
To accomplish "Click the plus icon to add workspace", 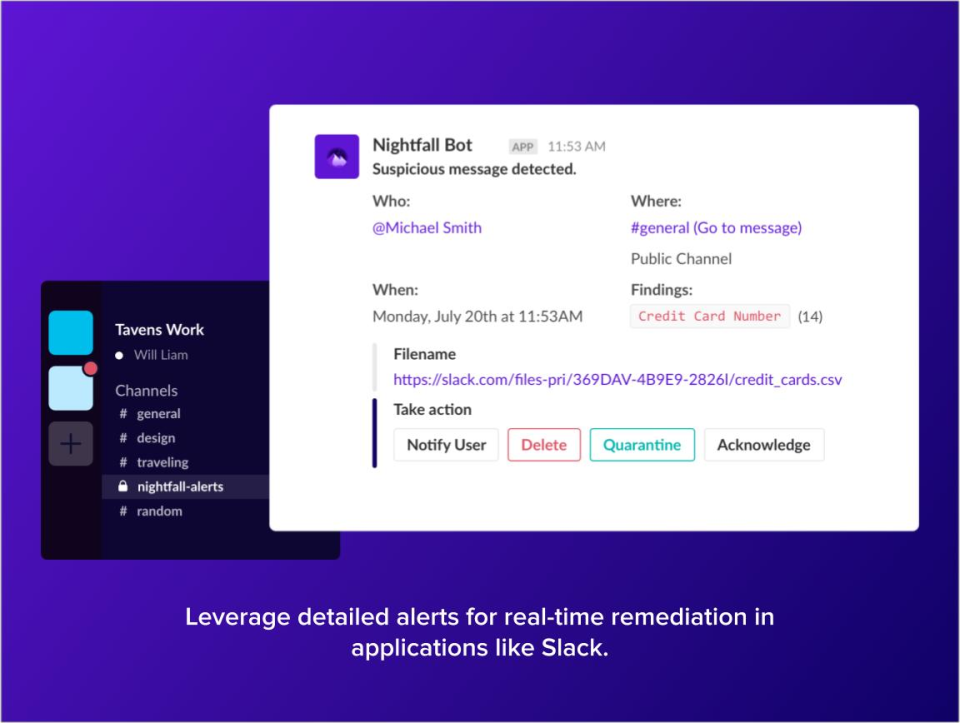I will pyautogui.click(x=70, y=444).
